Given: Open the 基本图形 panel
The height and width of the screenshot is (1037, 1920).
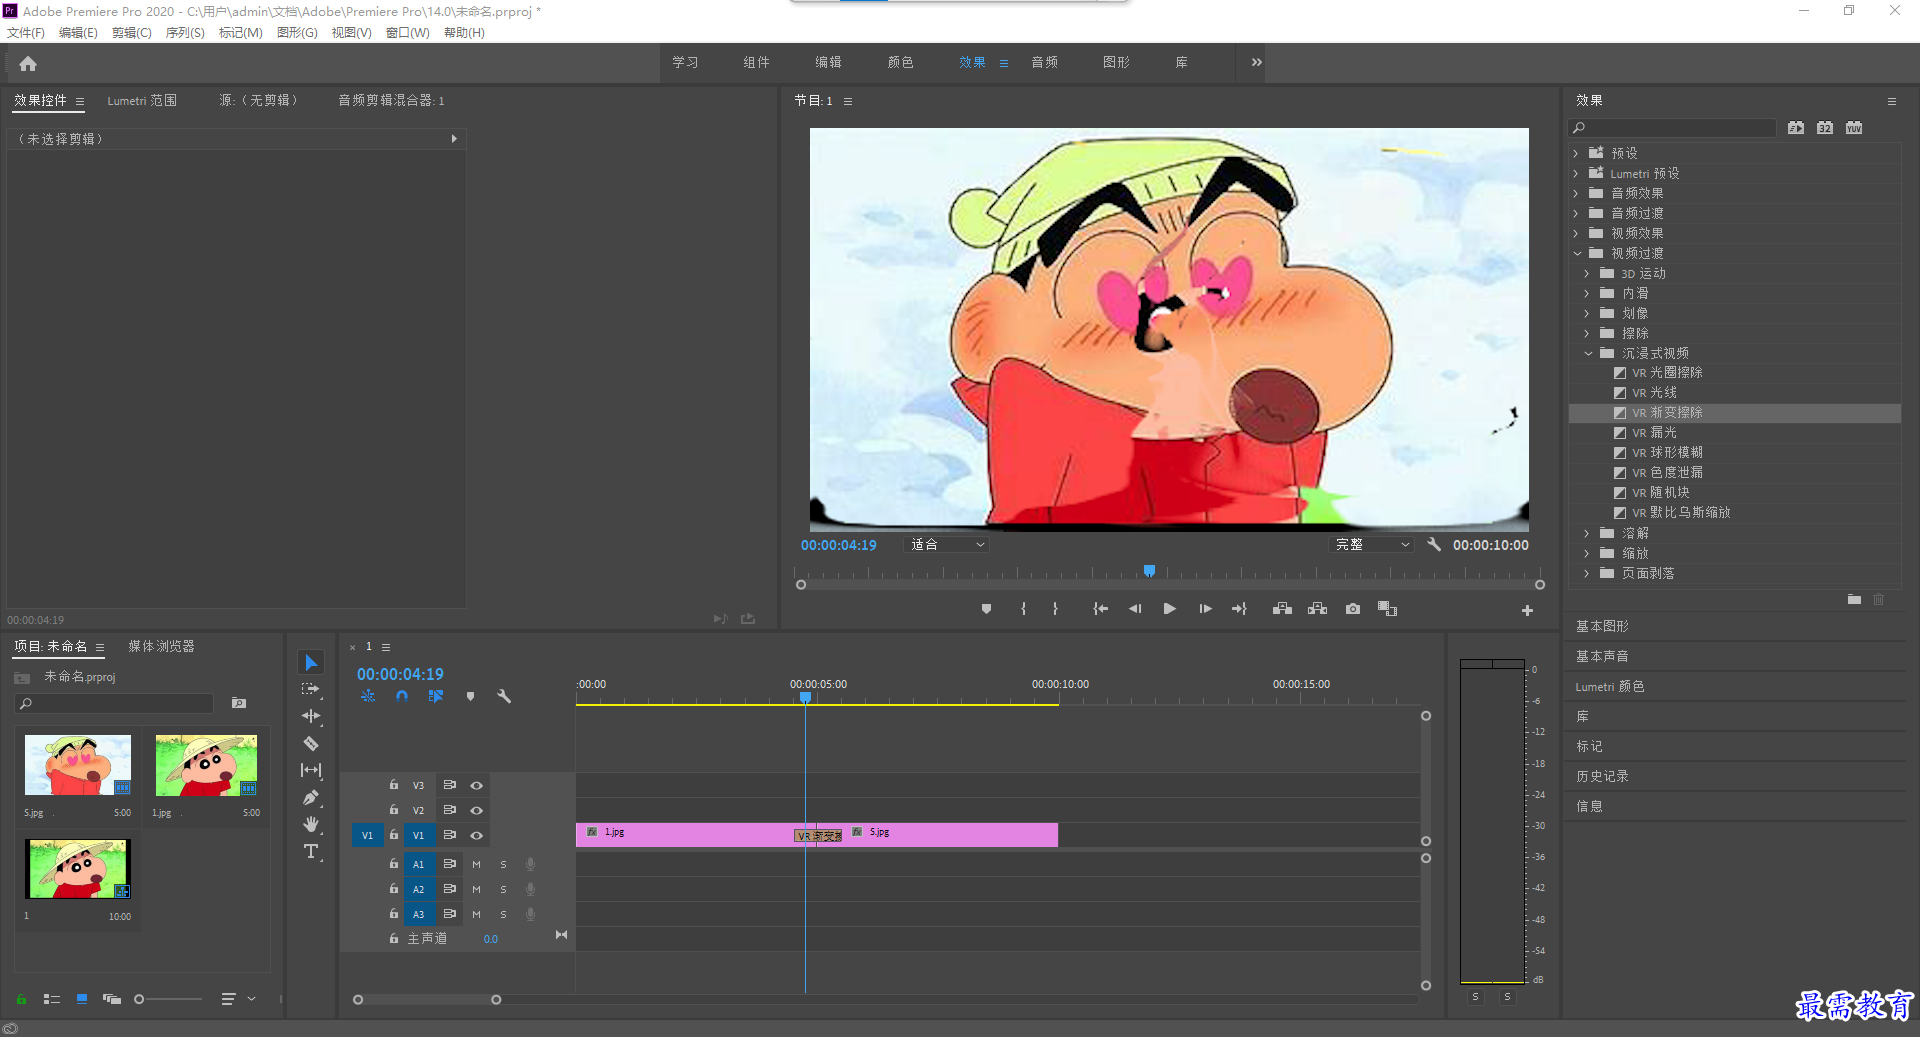Looking at the screenshot, I should (1602, 626).
